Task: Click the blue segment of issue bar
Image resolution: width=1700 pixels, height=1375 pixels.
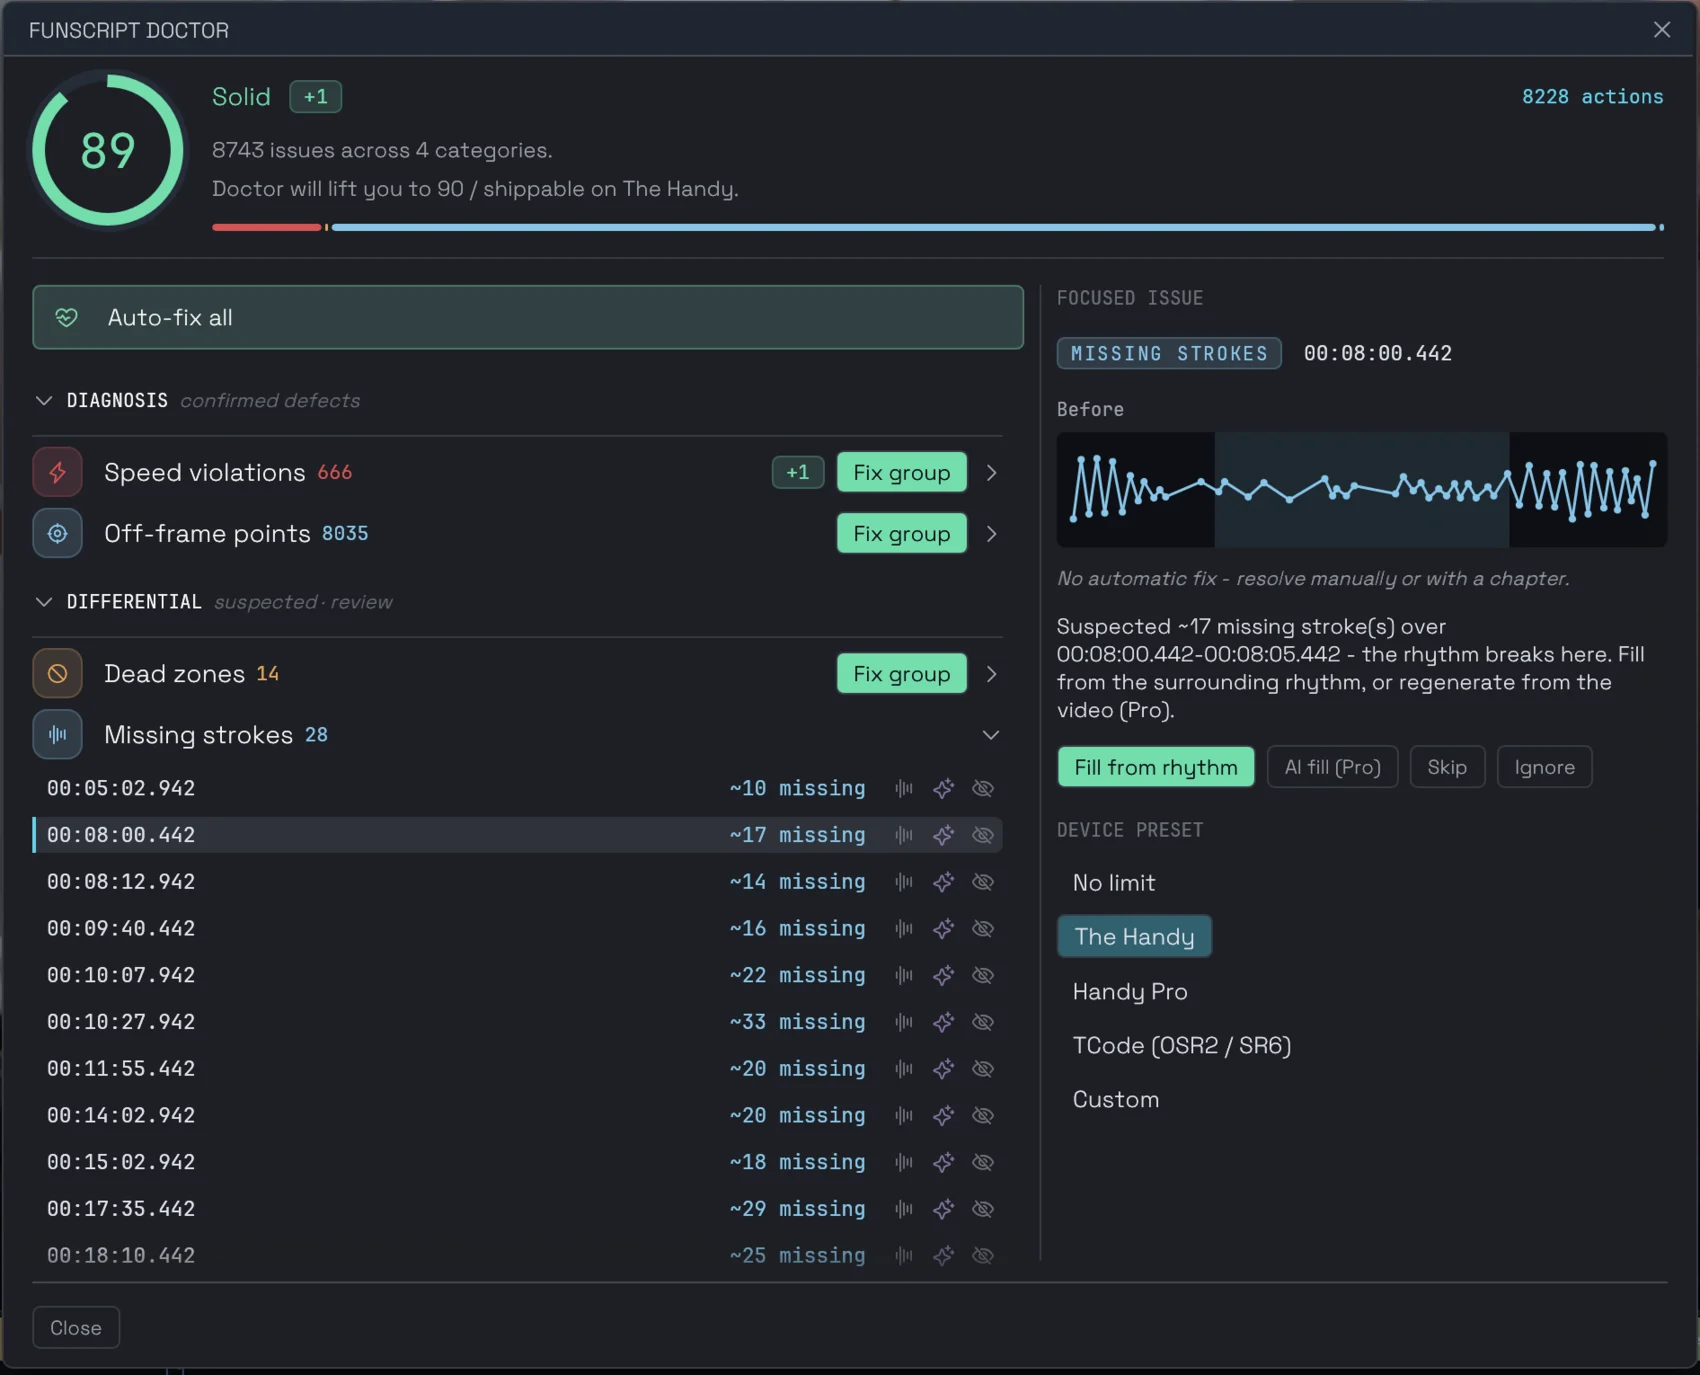Action: click(x=993, y=227)
